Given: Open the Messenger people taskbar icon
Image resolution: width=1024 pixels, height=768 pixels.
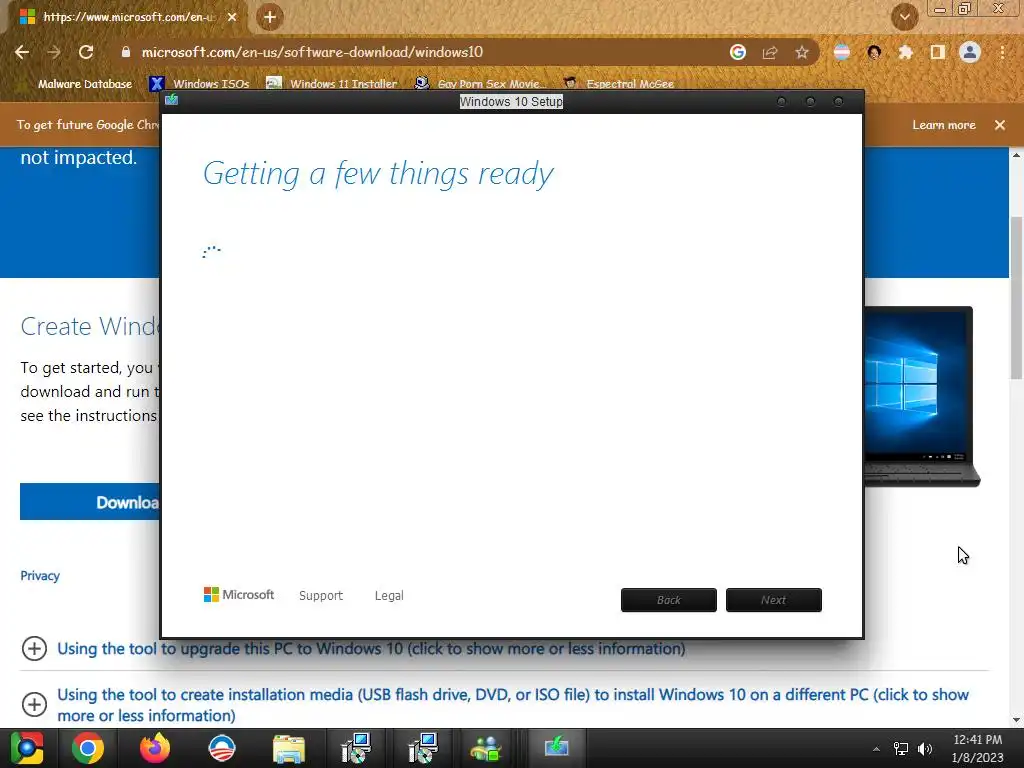Looking at the screenshot, I should 485,748.
